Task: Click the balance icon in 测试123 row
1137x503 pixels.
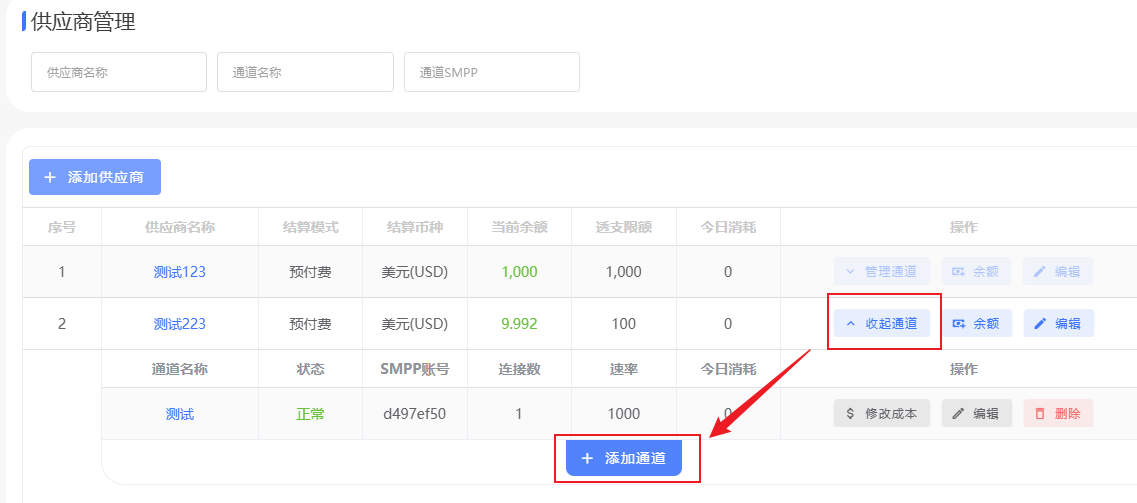Action: click(x=959, y=271)
